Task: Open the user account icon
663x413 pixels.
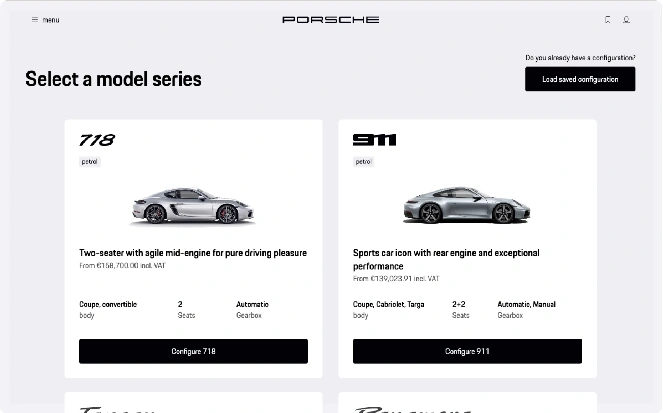Action: pyautogui.click(x=626, y=20)
